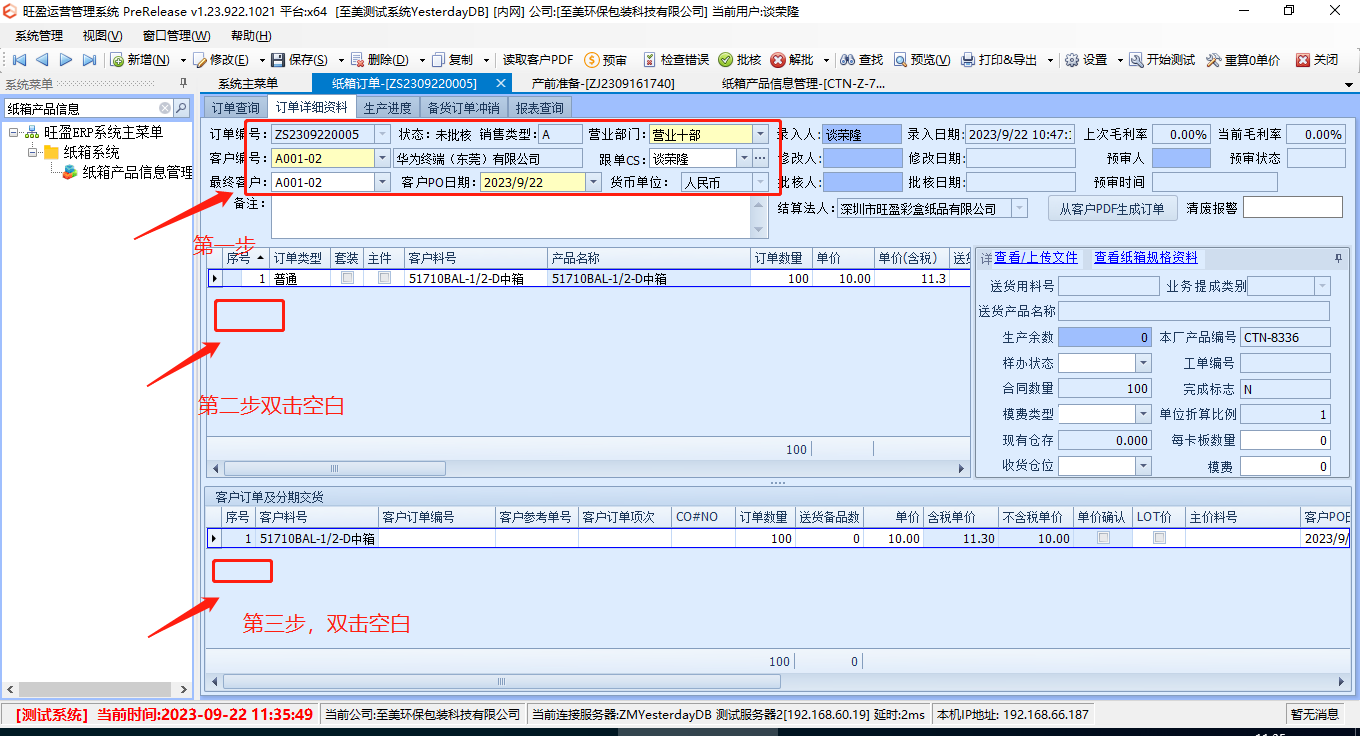
Task: Open the 最终客户 dropdown
Action: coord(382,182)
